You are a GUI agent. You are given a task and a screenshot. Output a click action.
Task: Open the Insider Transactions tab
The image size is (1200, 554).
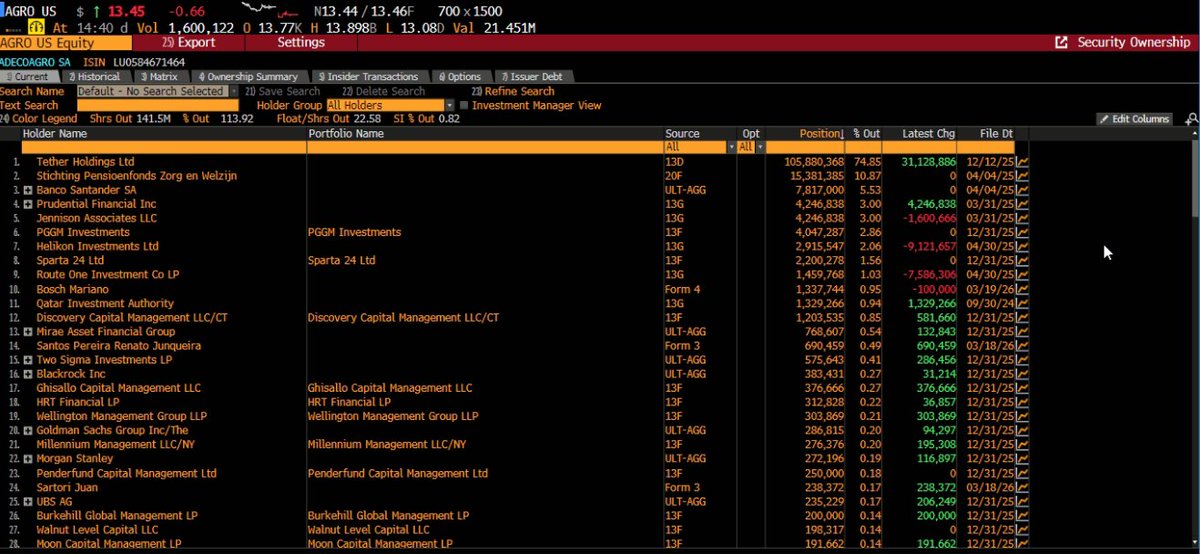[x=370, y=76]
